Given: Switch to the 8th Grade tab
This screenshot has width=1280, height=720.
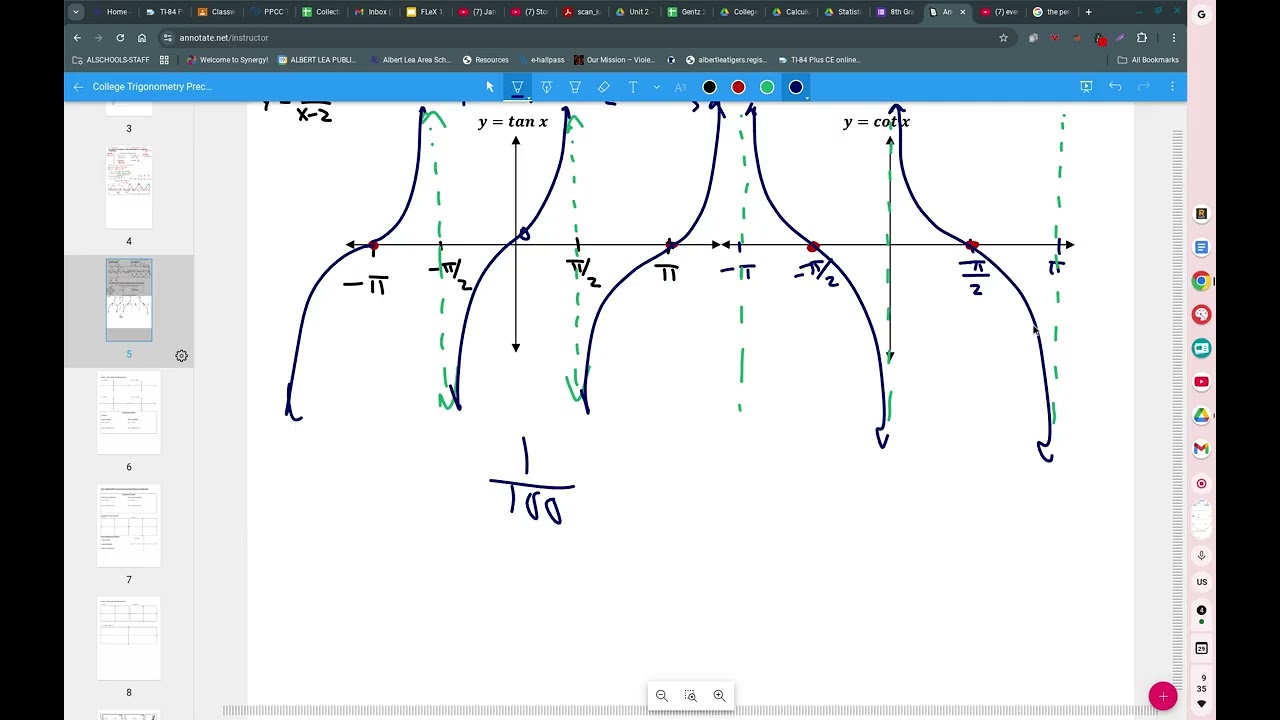Looking at the screenshot, I should click(895, 12).
